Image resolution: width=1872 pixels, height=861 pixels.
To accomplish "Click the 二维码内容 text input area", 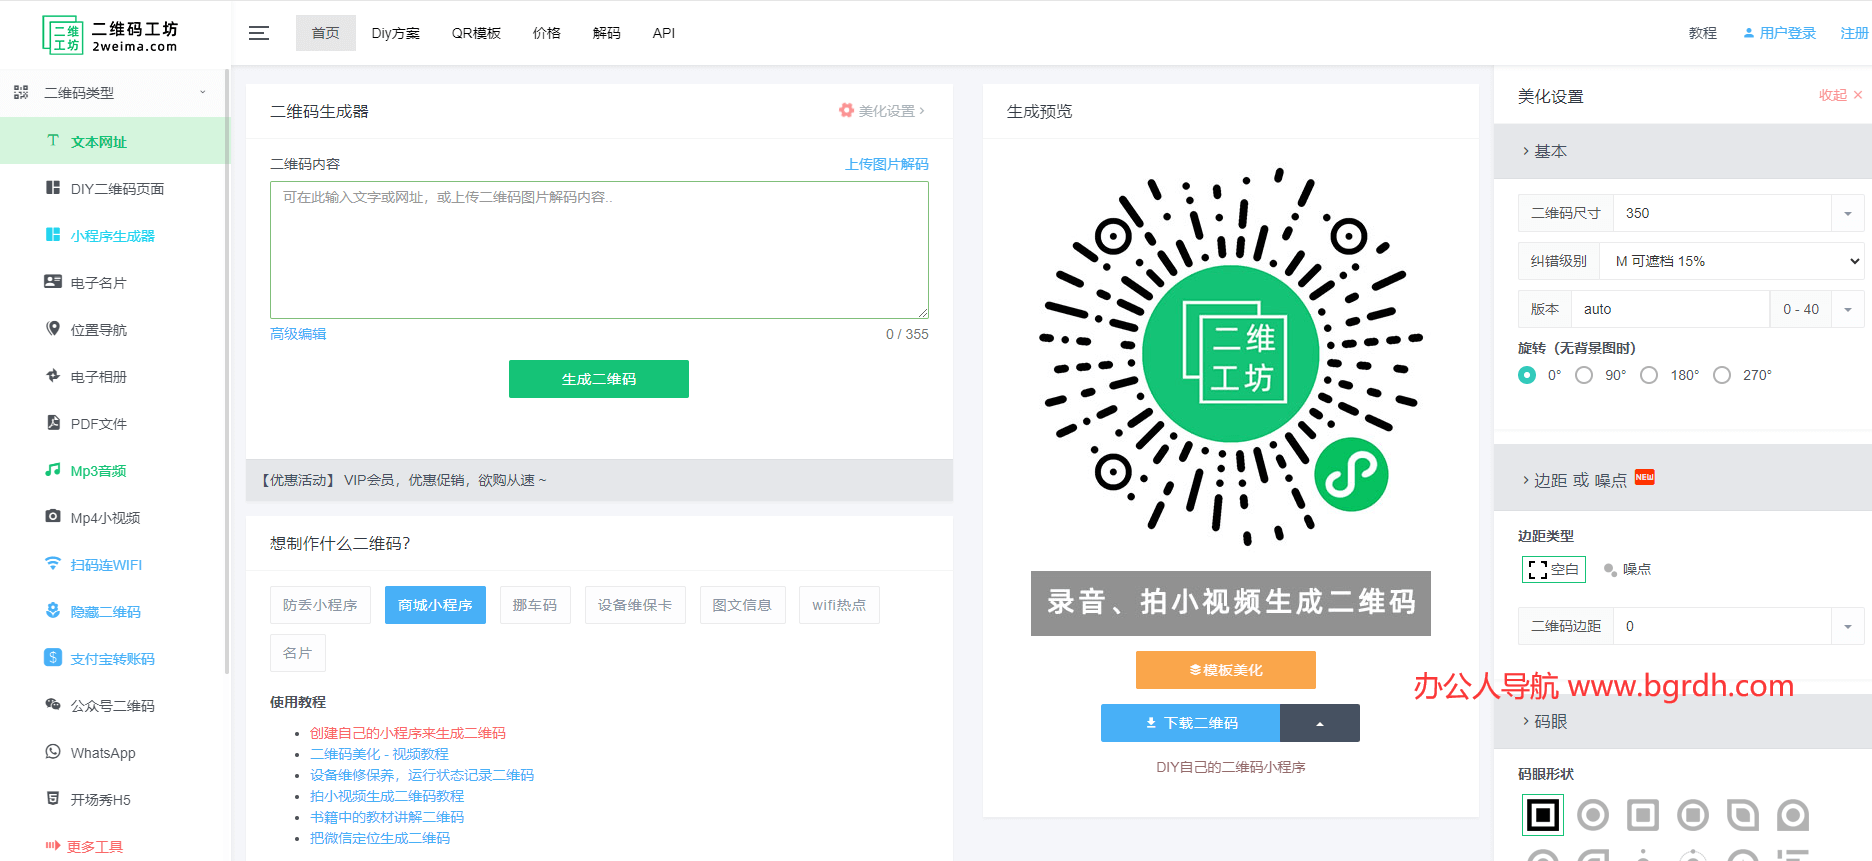I will 598,250.
